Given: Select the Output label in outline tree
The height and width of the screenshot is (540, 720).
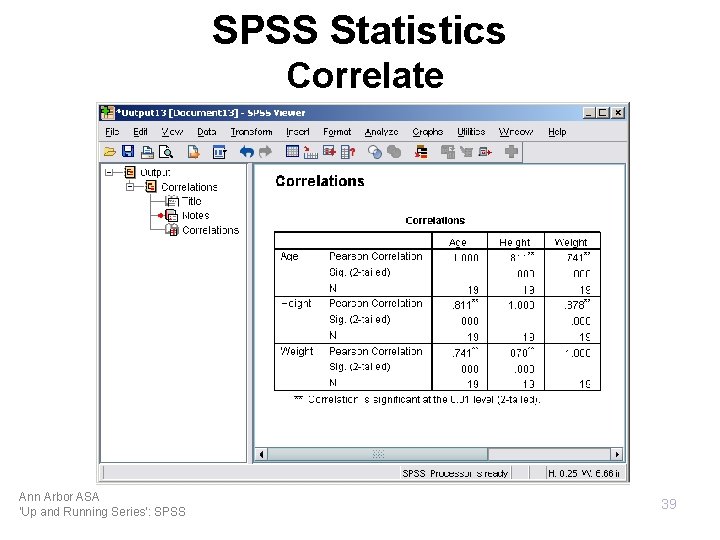Looking at the screenshot, I should (155, 172).
